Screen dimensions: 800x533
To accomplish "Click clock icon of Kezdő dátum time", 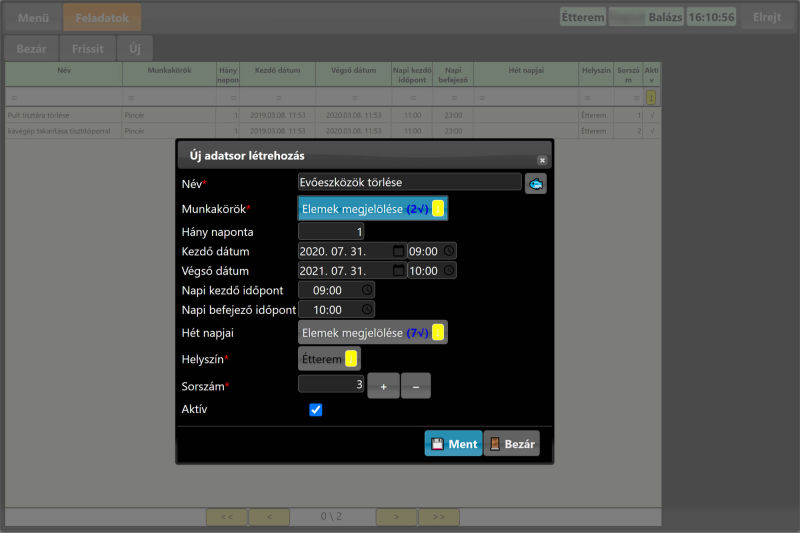I will tap(449, 251).
